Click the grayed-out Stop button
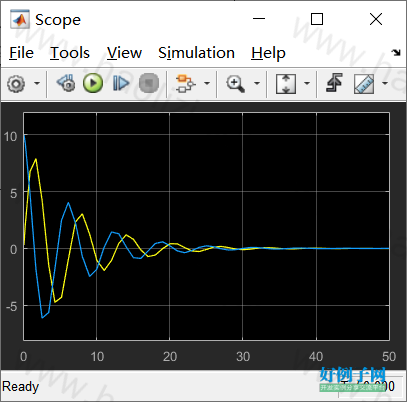This screenshot has height=402, width=407. pos(149,83)
